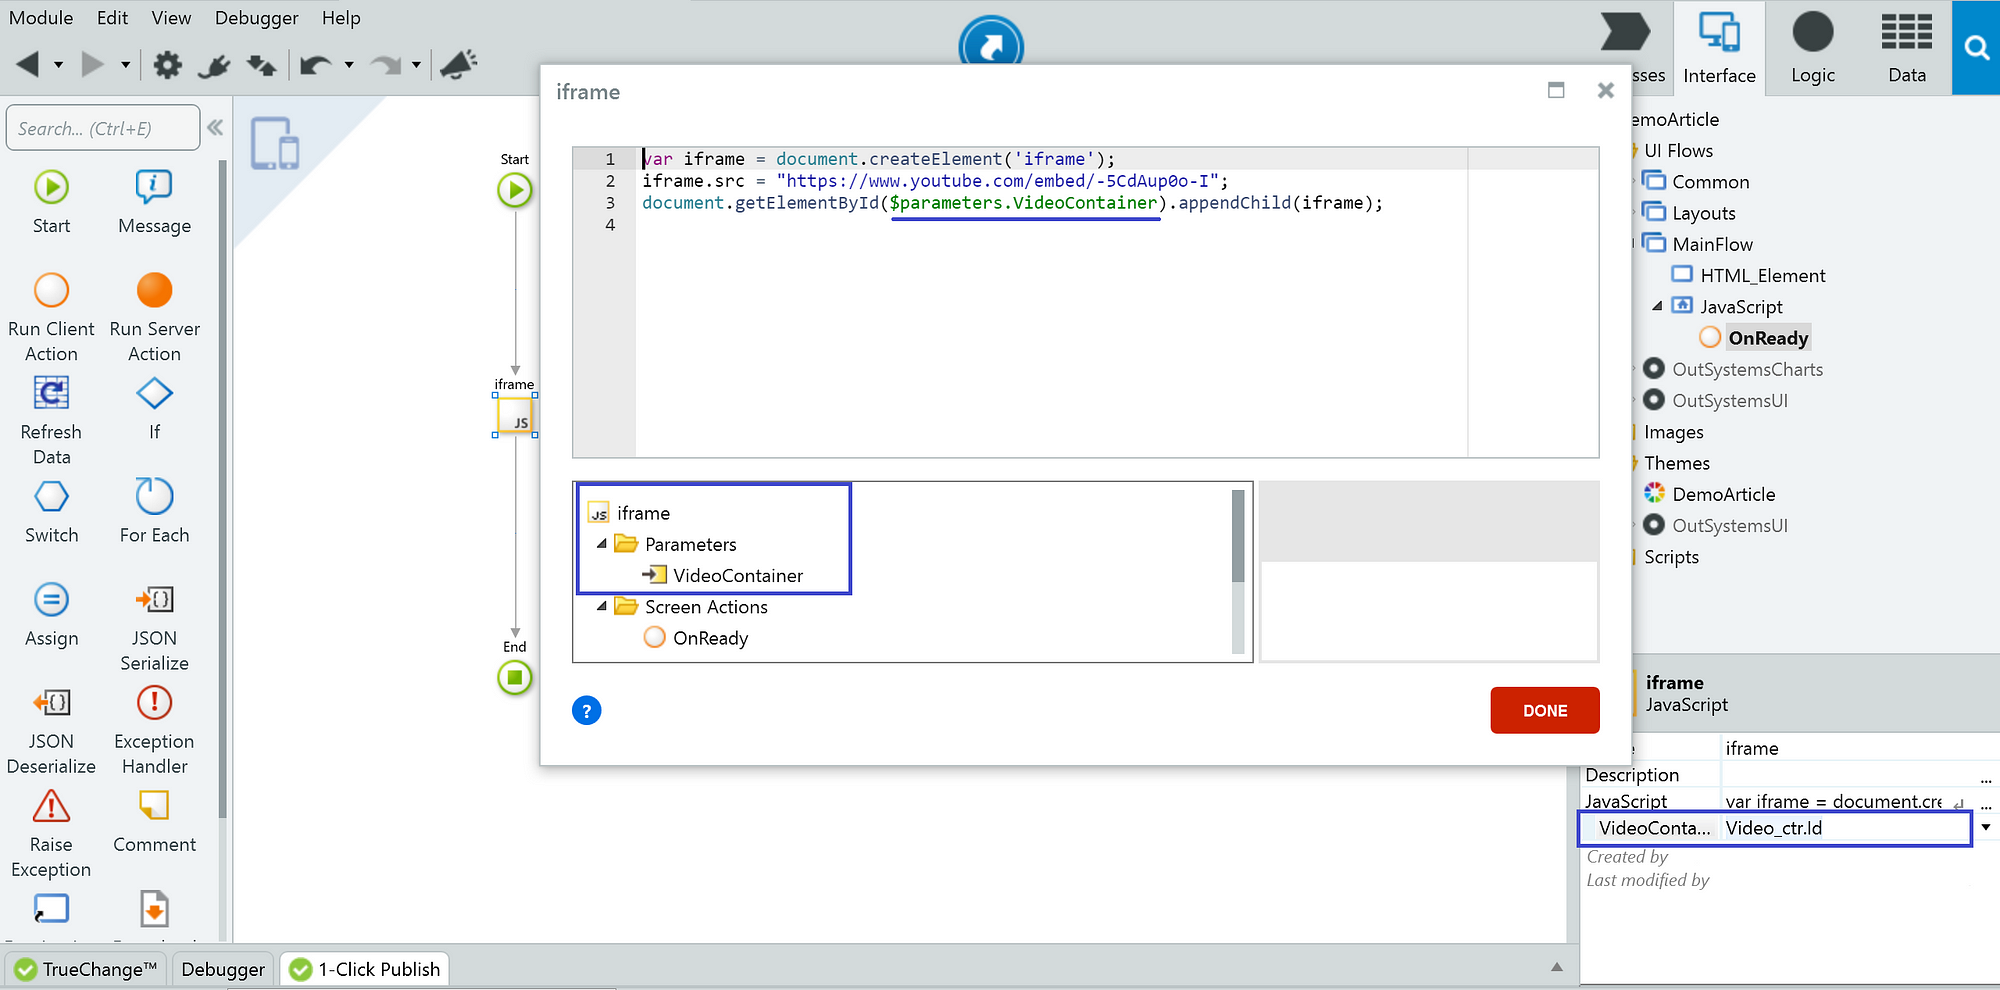Screen dimensions: 2000x990
Task: Switch to the Data tab
Action: coord(1907,48)
